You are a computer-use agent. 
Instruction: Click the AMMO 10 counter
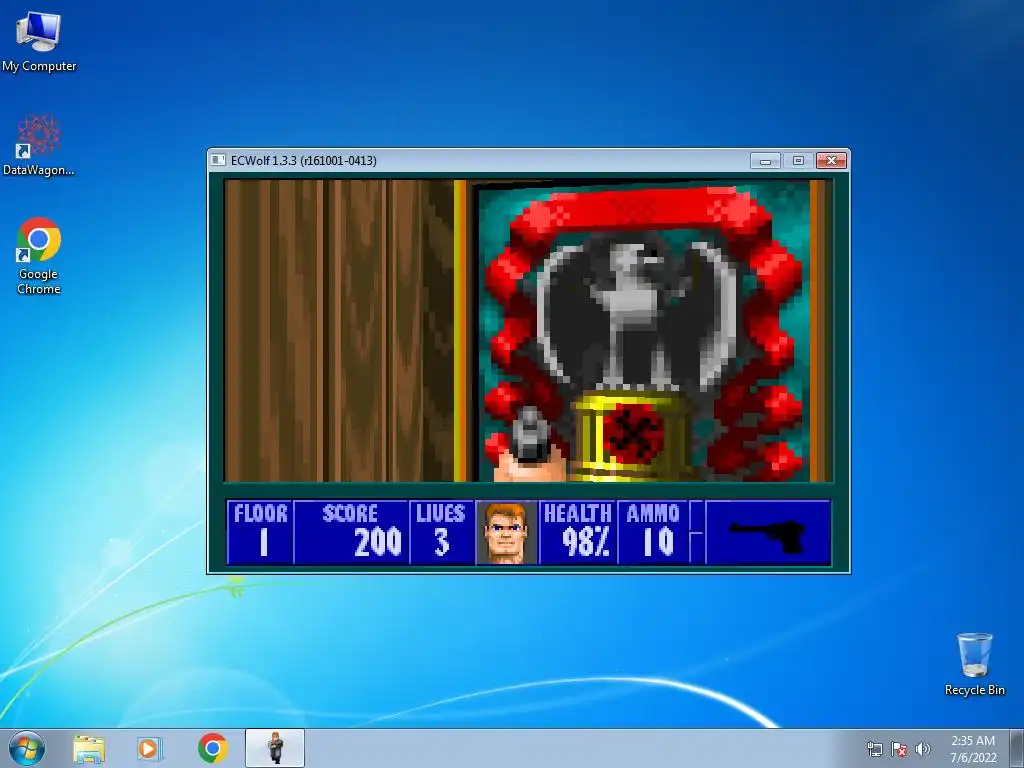[653, 532]
